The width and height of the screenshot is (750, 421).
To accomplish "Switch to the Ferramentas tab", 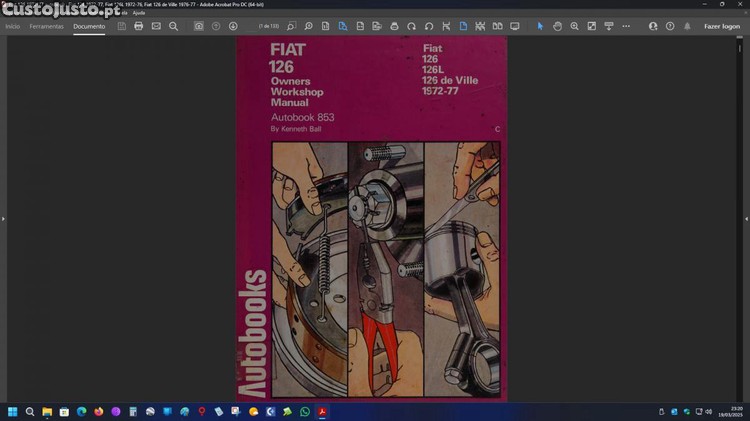I will pyautogui.click(x=44, y=26).
